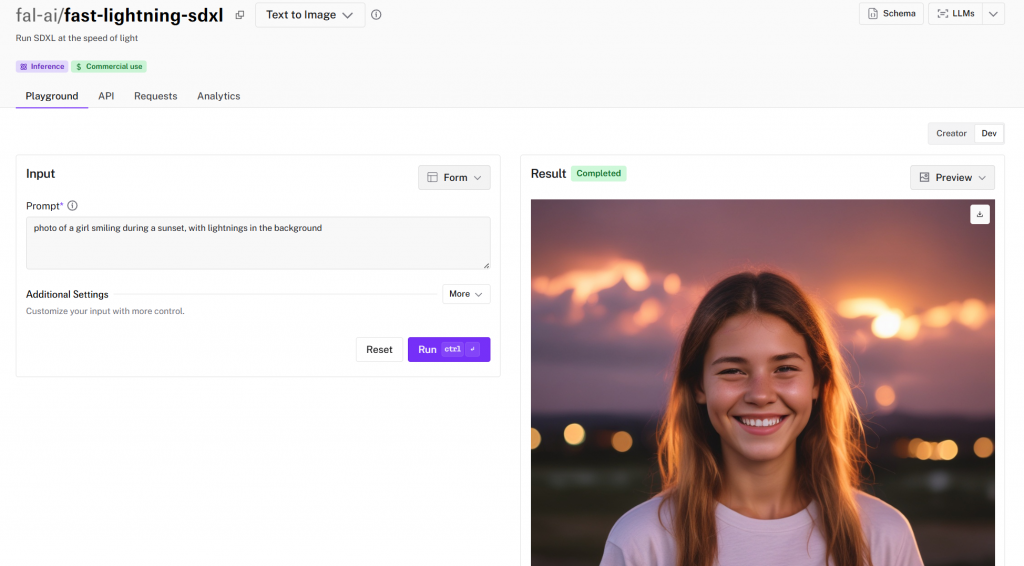Image resolution: width=1024 pixels, height=566 pixels.
Task: Expand the arrow next to LLMs
Action: pyautogui.click(x=993, y=14)
